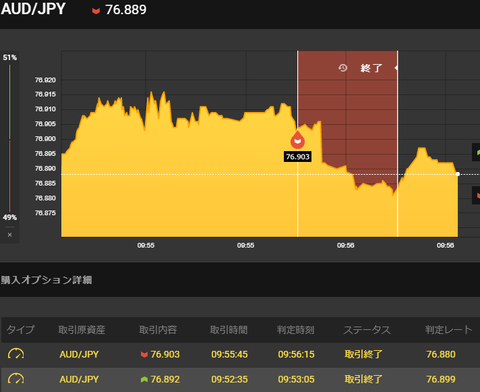Click the red down arrow beside 76.903 in table

pos(144,354)
